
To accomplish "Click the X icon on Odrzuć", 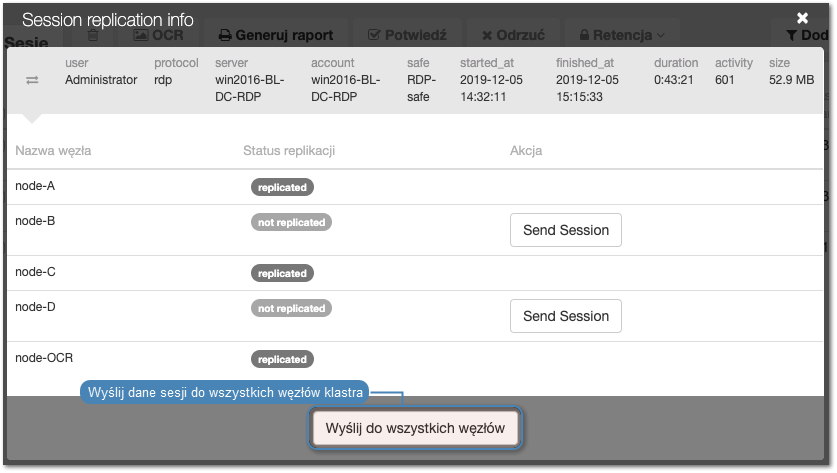I will coord(487,36).
